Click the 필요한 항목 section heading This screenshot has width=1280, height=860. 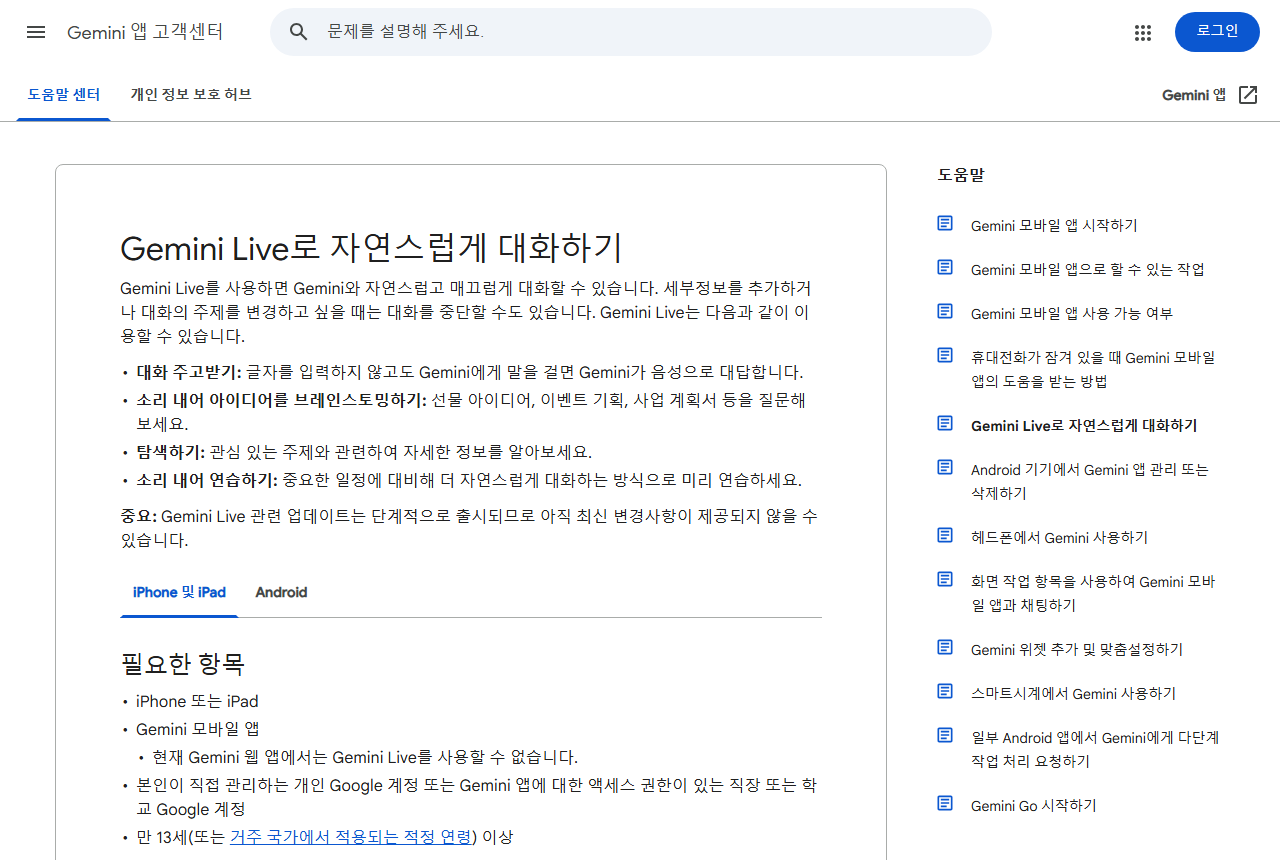pos(183,664)
